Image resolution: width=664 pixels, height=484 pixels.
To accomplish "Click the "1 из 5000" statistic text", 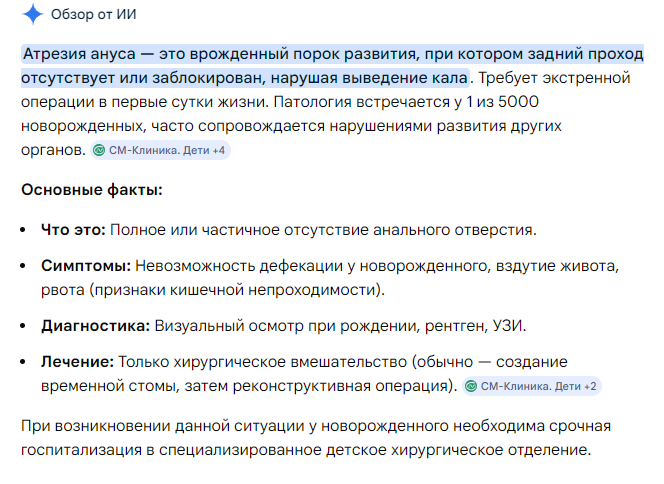I will click(x=497, y=102).
